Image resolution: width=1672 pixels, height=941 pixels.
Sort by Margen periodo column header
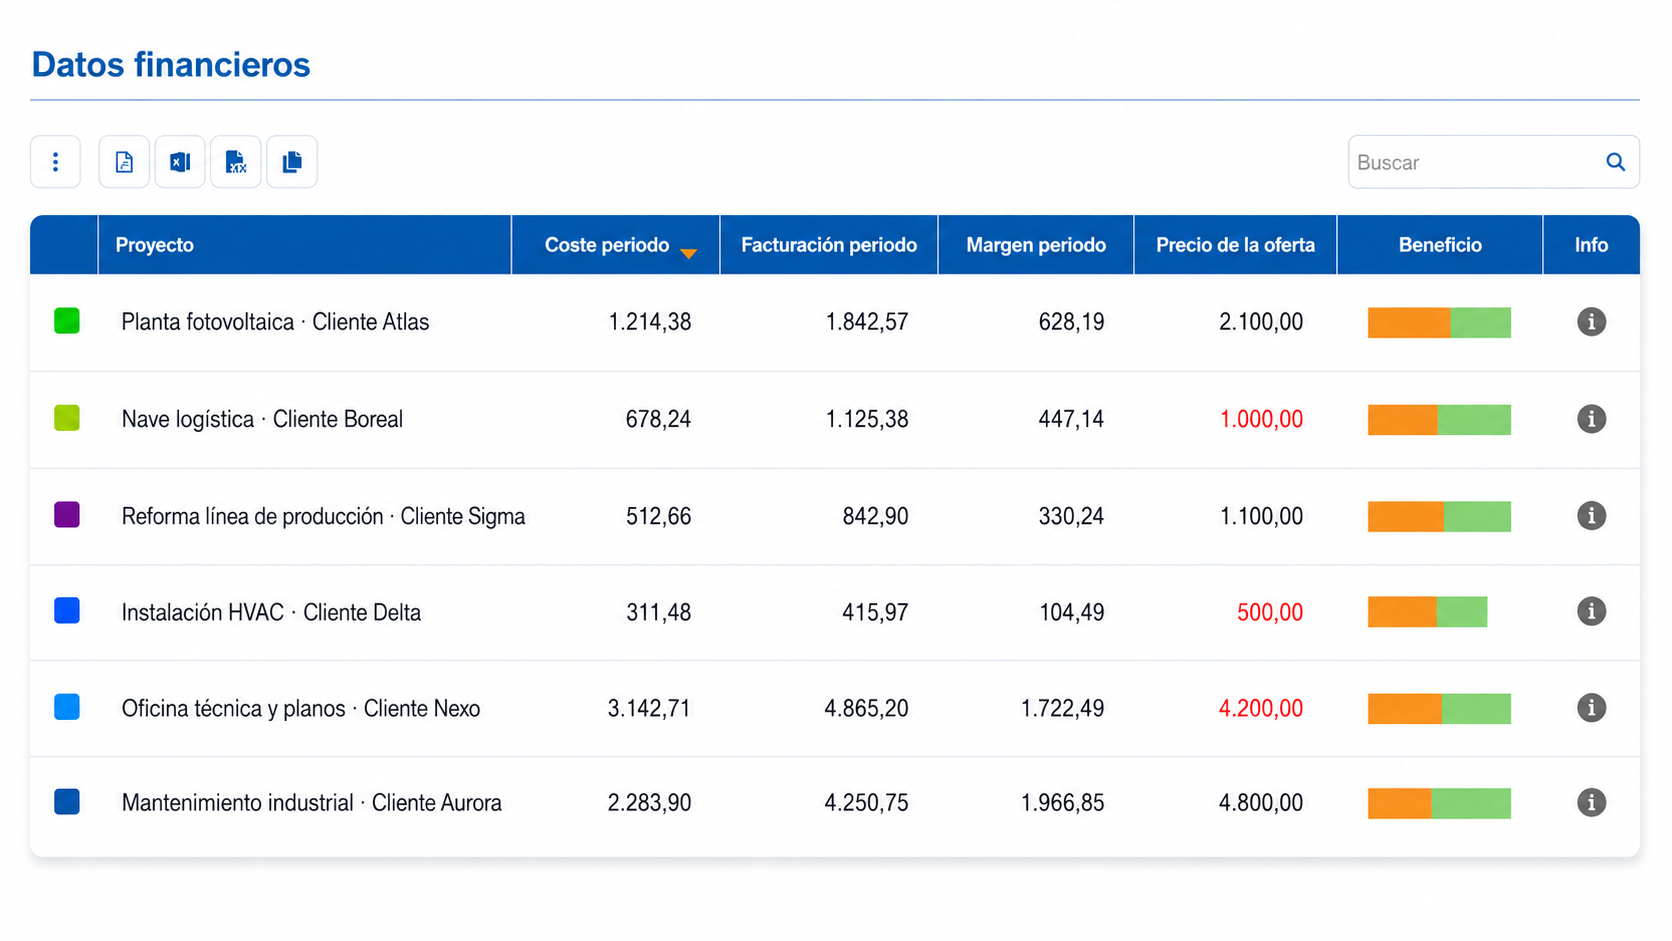click(1036, 245)
